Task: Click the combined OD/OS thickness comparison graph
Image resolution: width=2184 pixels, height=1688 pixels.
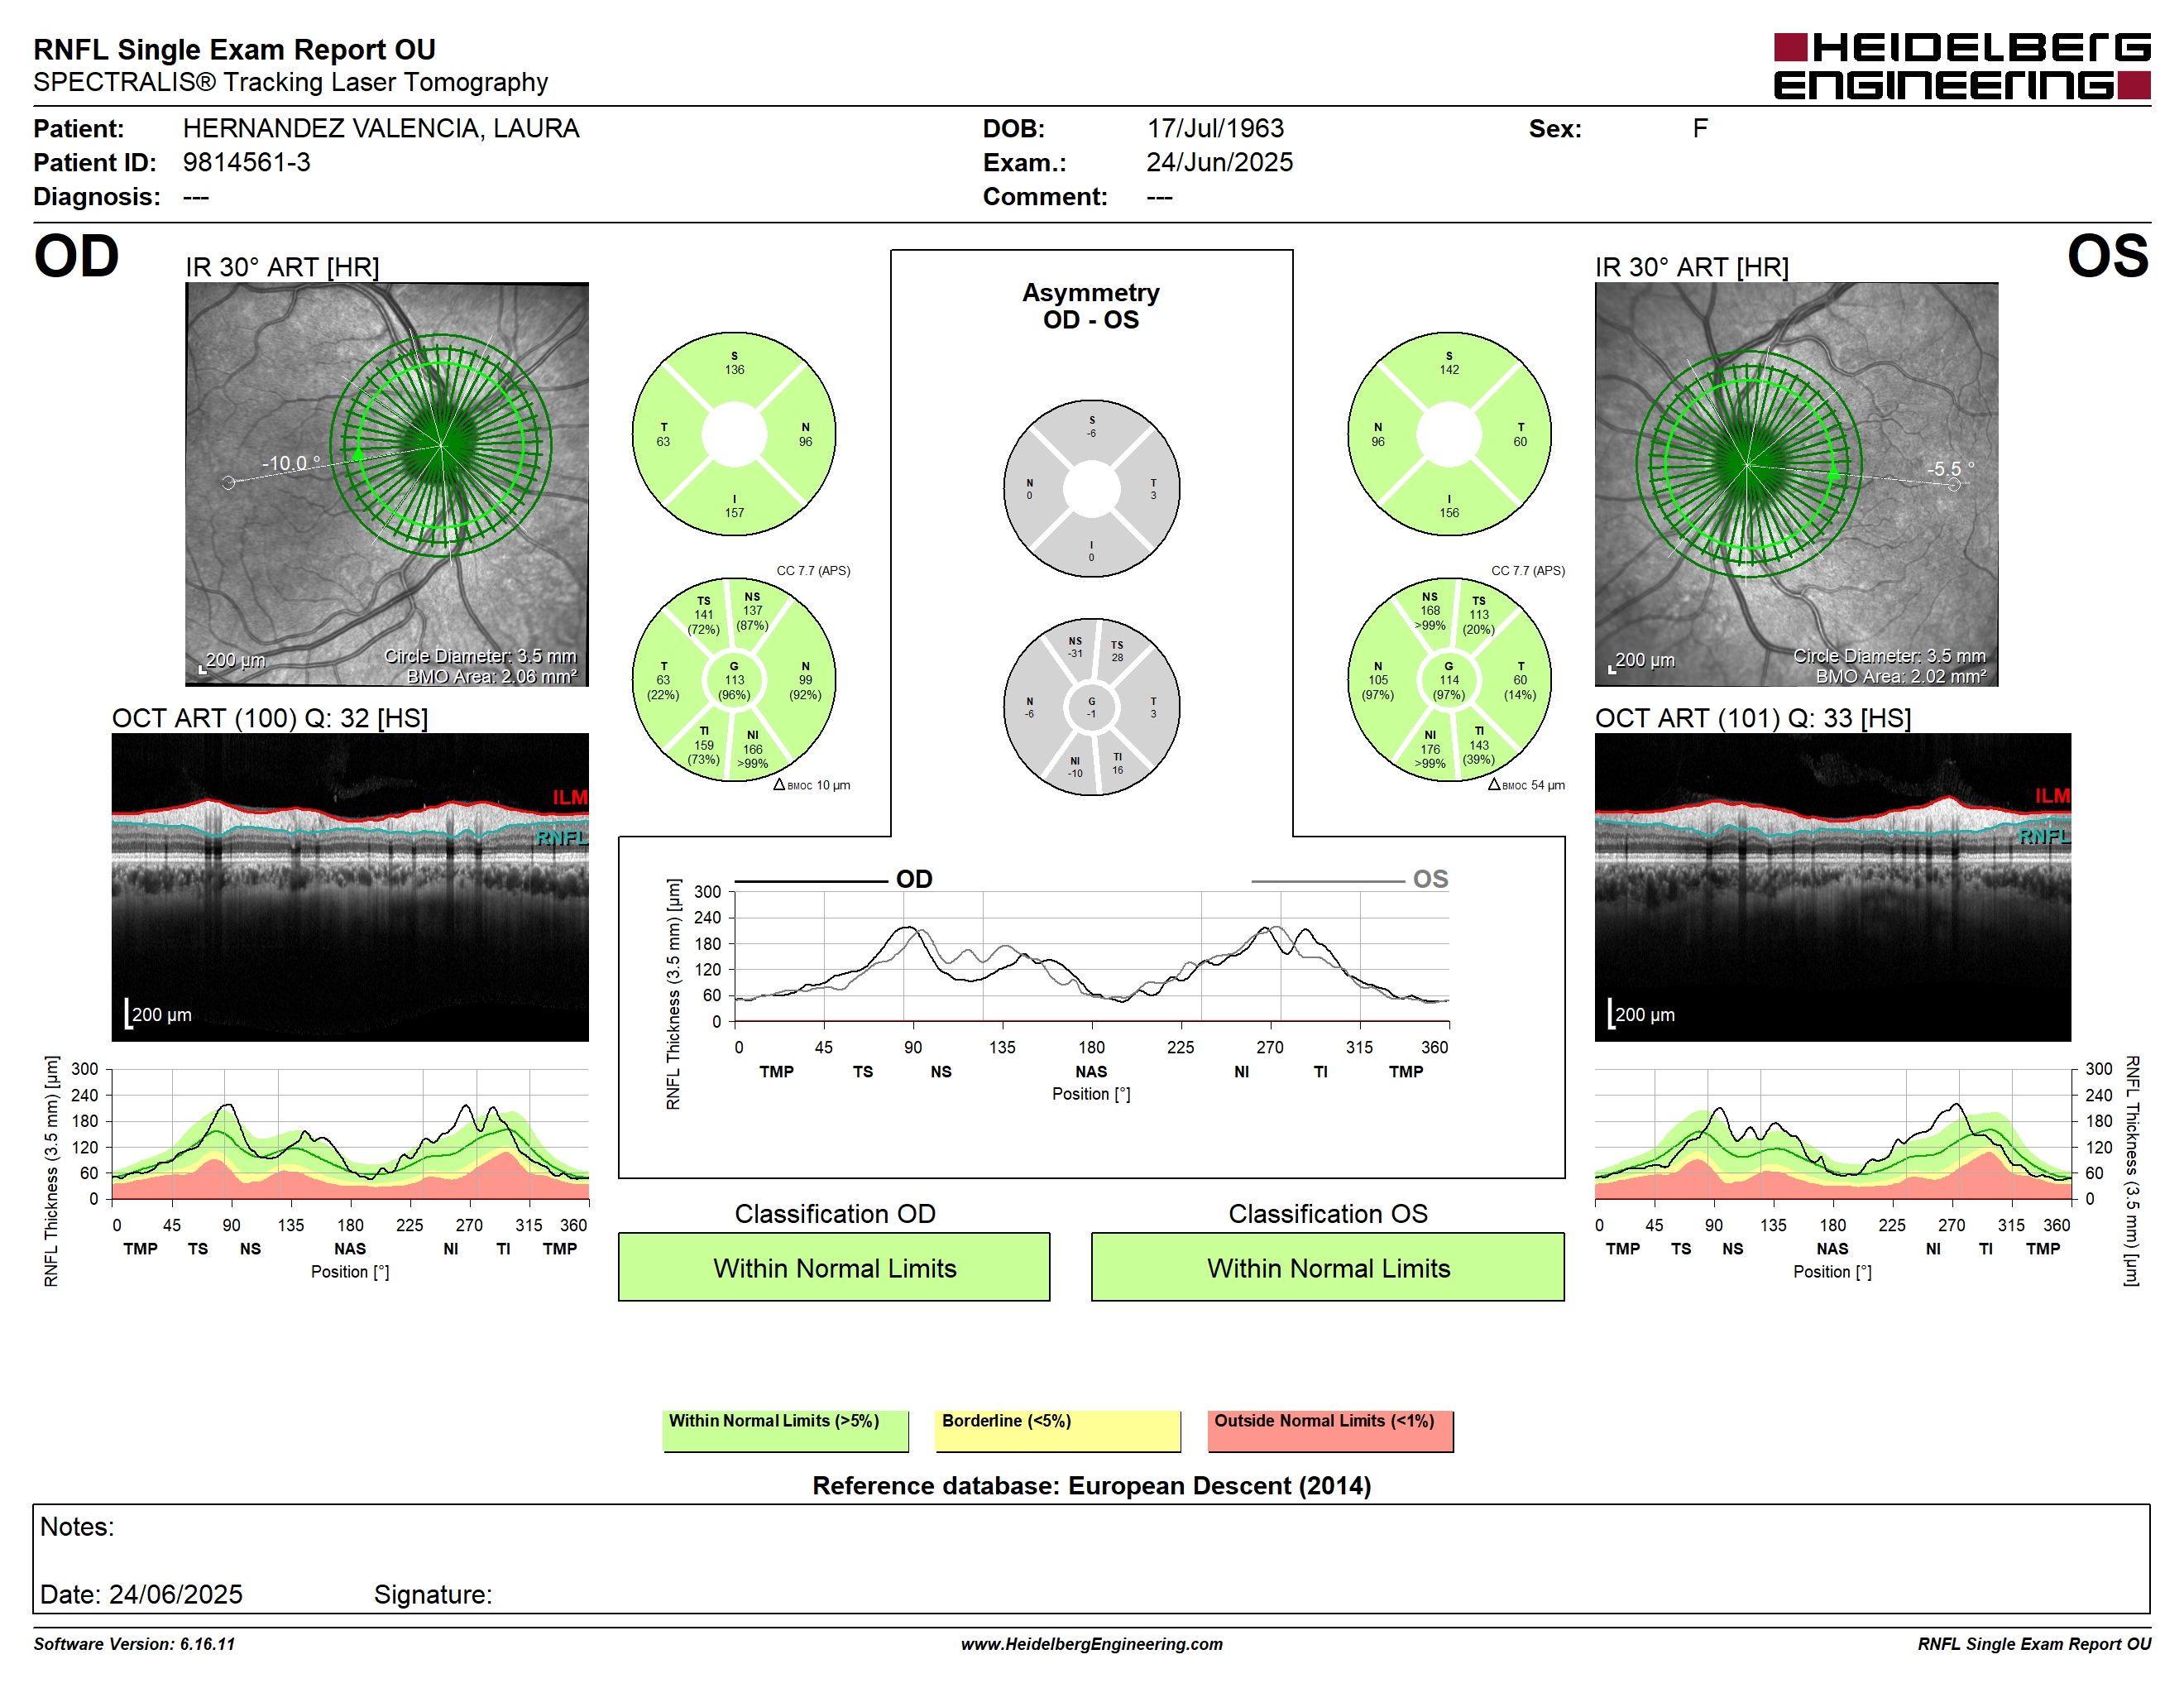Action: [x=1091, y=956]
